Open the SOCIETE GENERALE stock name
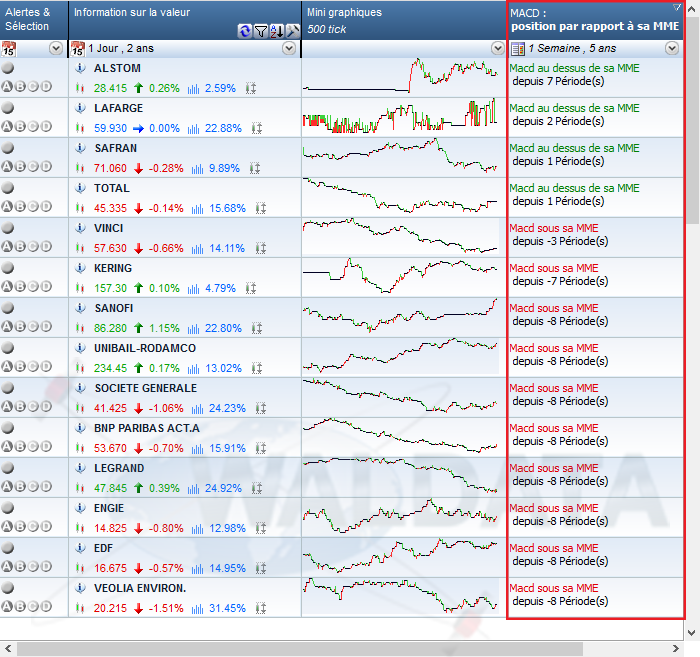 tap(146, 388)
